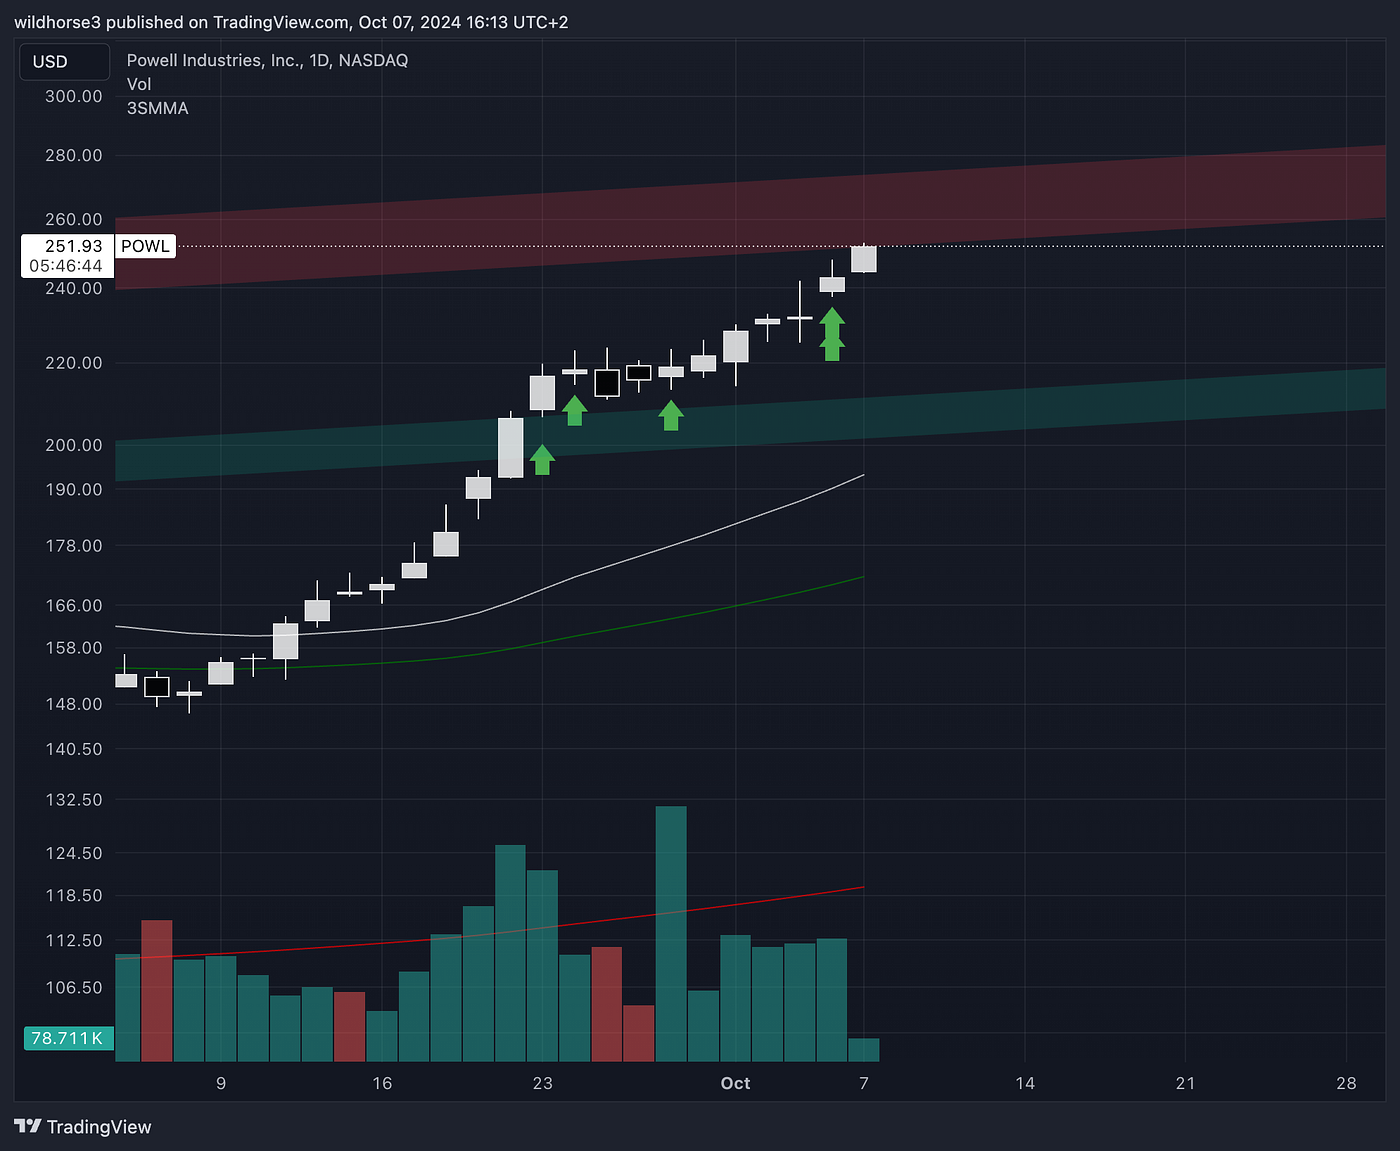Image resolution: width=1400 pixels, height=1151 pixels.
Task: Click the 106.50 price axis label
Action: (74, 987)
